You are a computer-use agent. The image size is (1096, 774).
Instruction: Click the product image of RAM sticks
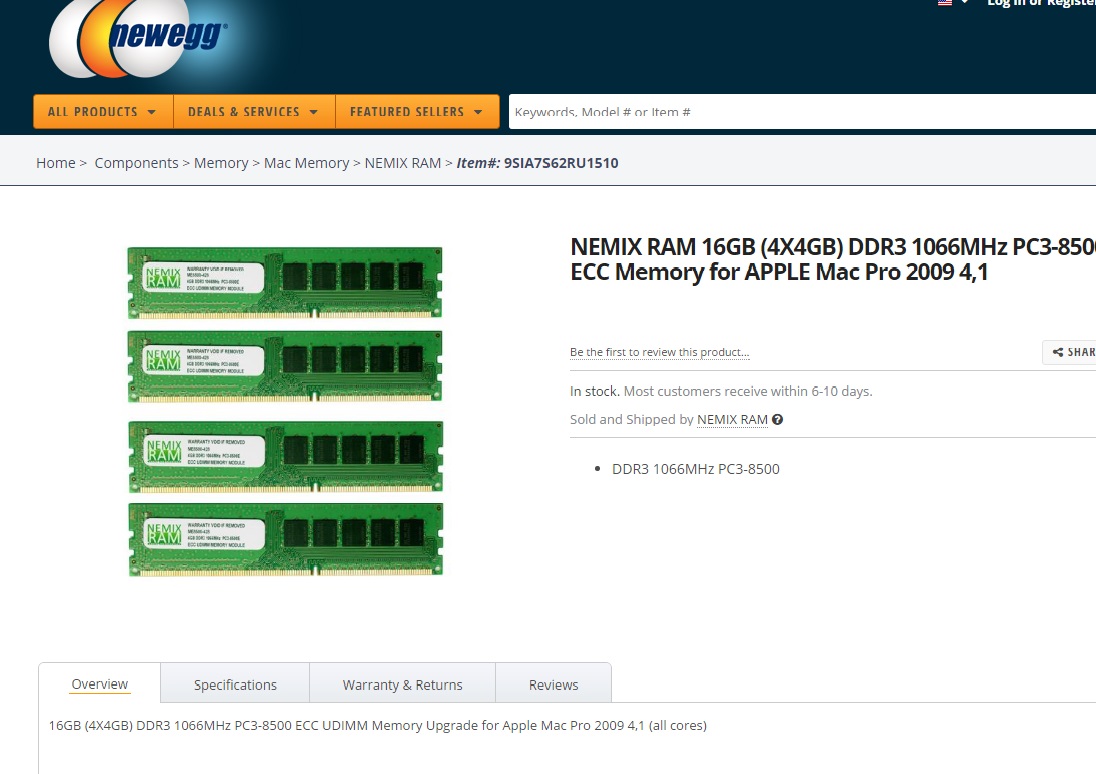point(285,411)
